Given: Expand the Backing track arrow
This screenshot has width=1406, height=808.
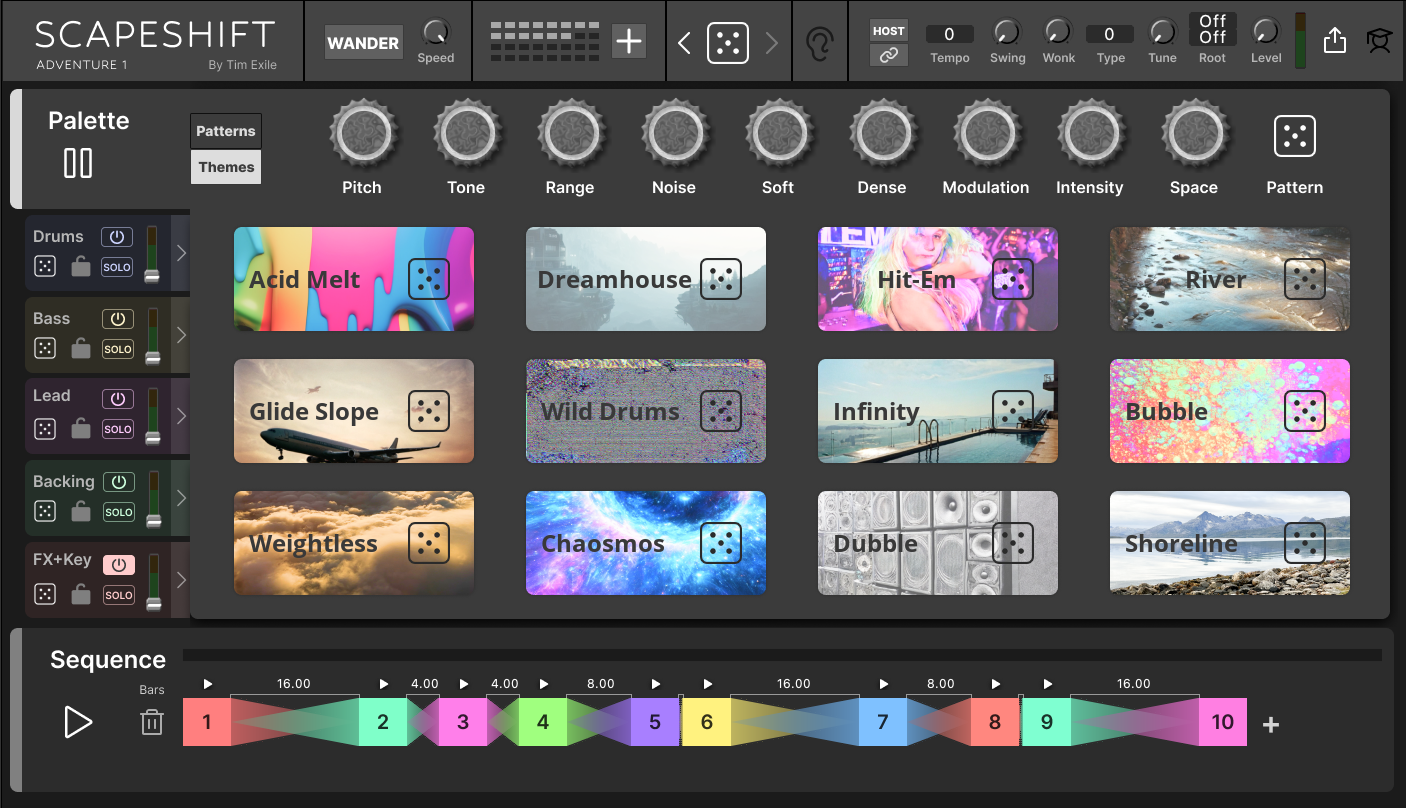Looking at the screenshot, I should pyautogui.click(x=181, y=498).
